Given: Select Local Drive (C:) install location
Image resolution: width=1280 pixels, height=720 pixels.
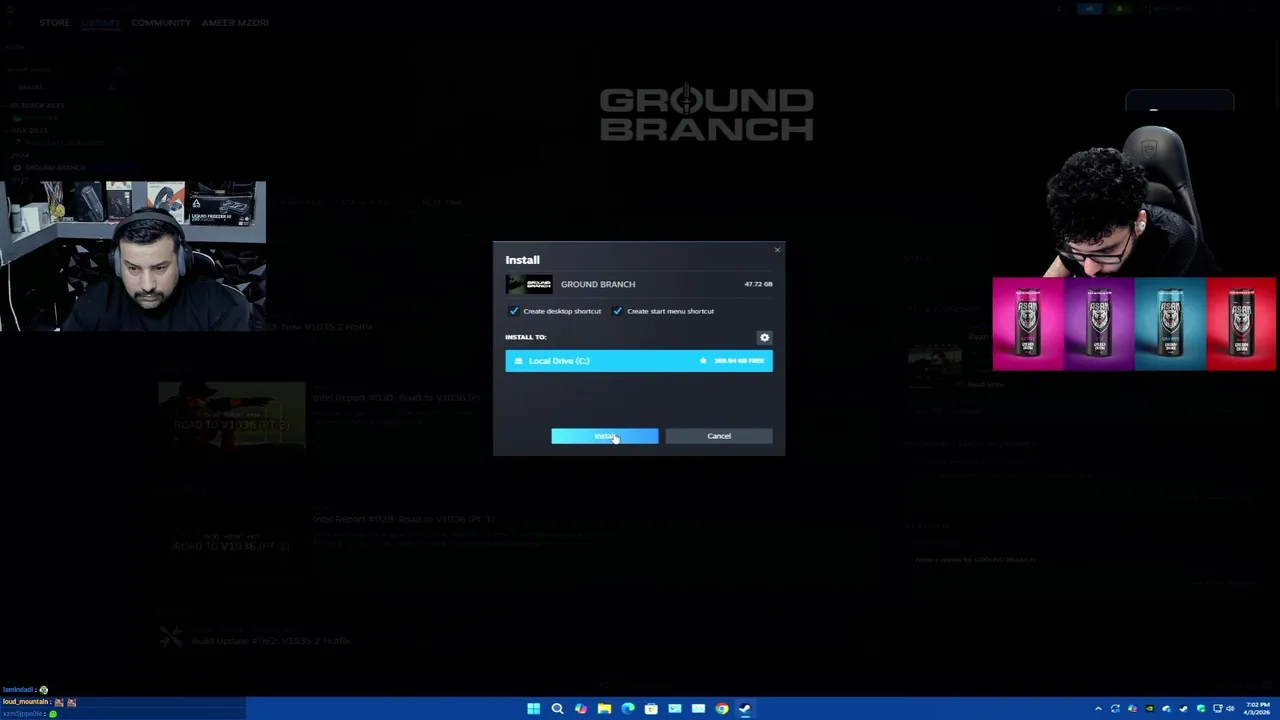Looking at the screenshot, I should click(x=639, y=361).
